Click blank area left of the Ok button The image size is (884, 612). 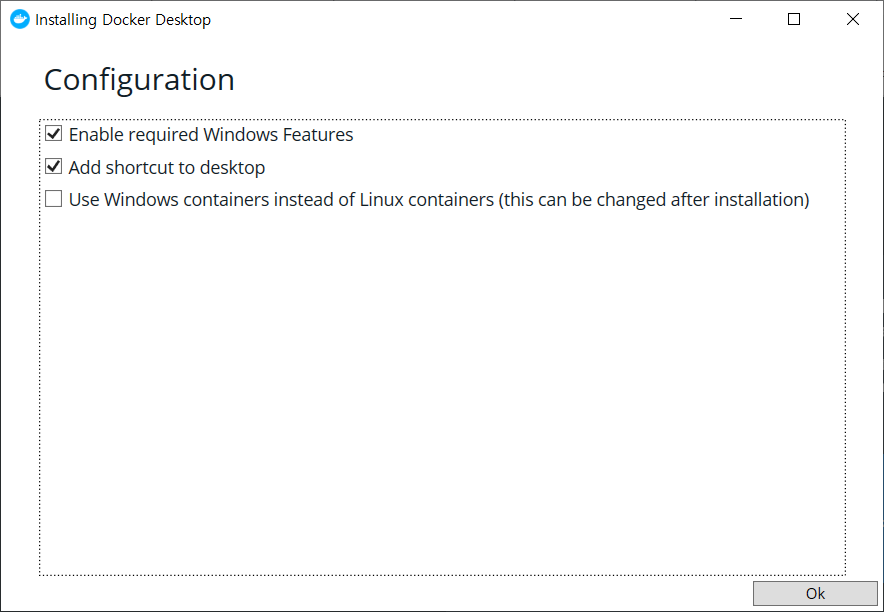click(x=400, y=593)
